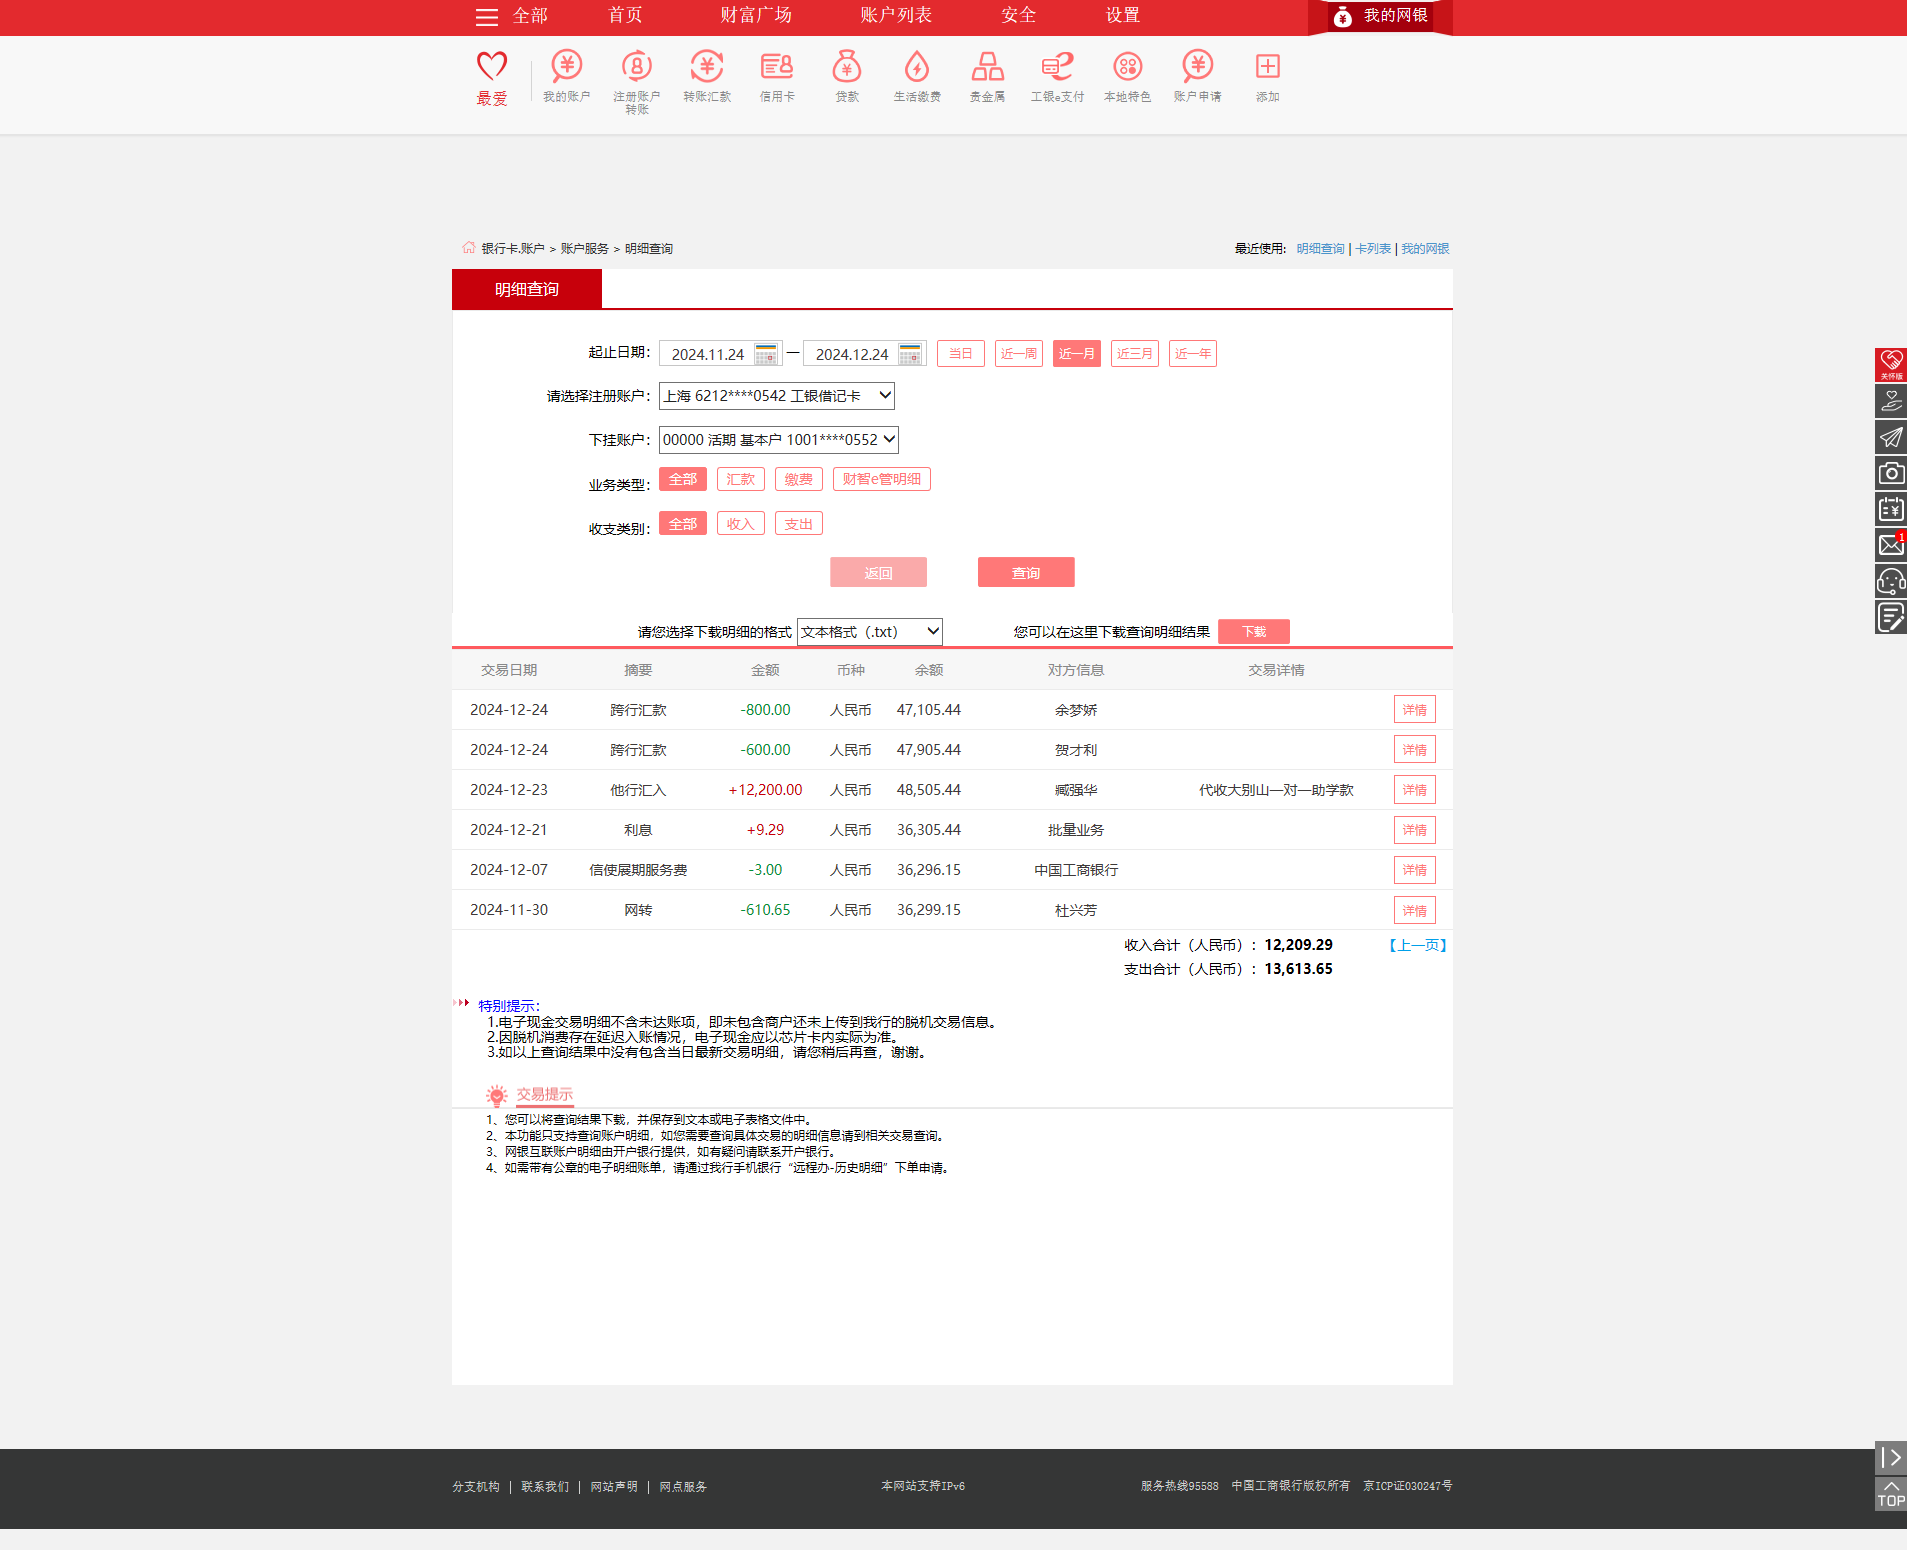Screen dimensions: 1907x1550
Task: Click the camera sidebar icon
Action: click(1891, 473)
